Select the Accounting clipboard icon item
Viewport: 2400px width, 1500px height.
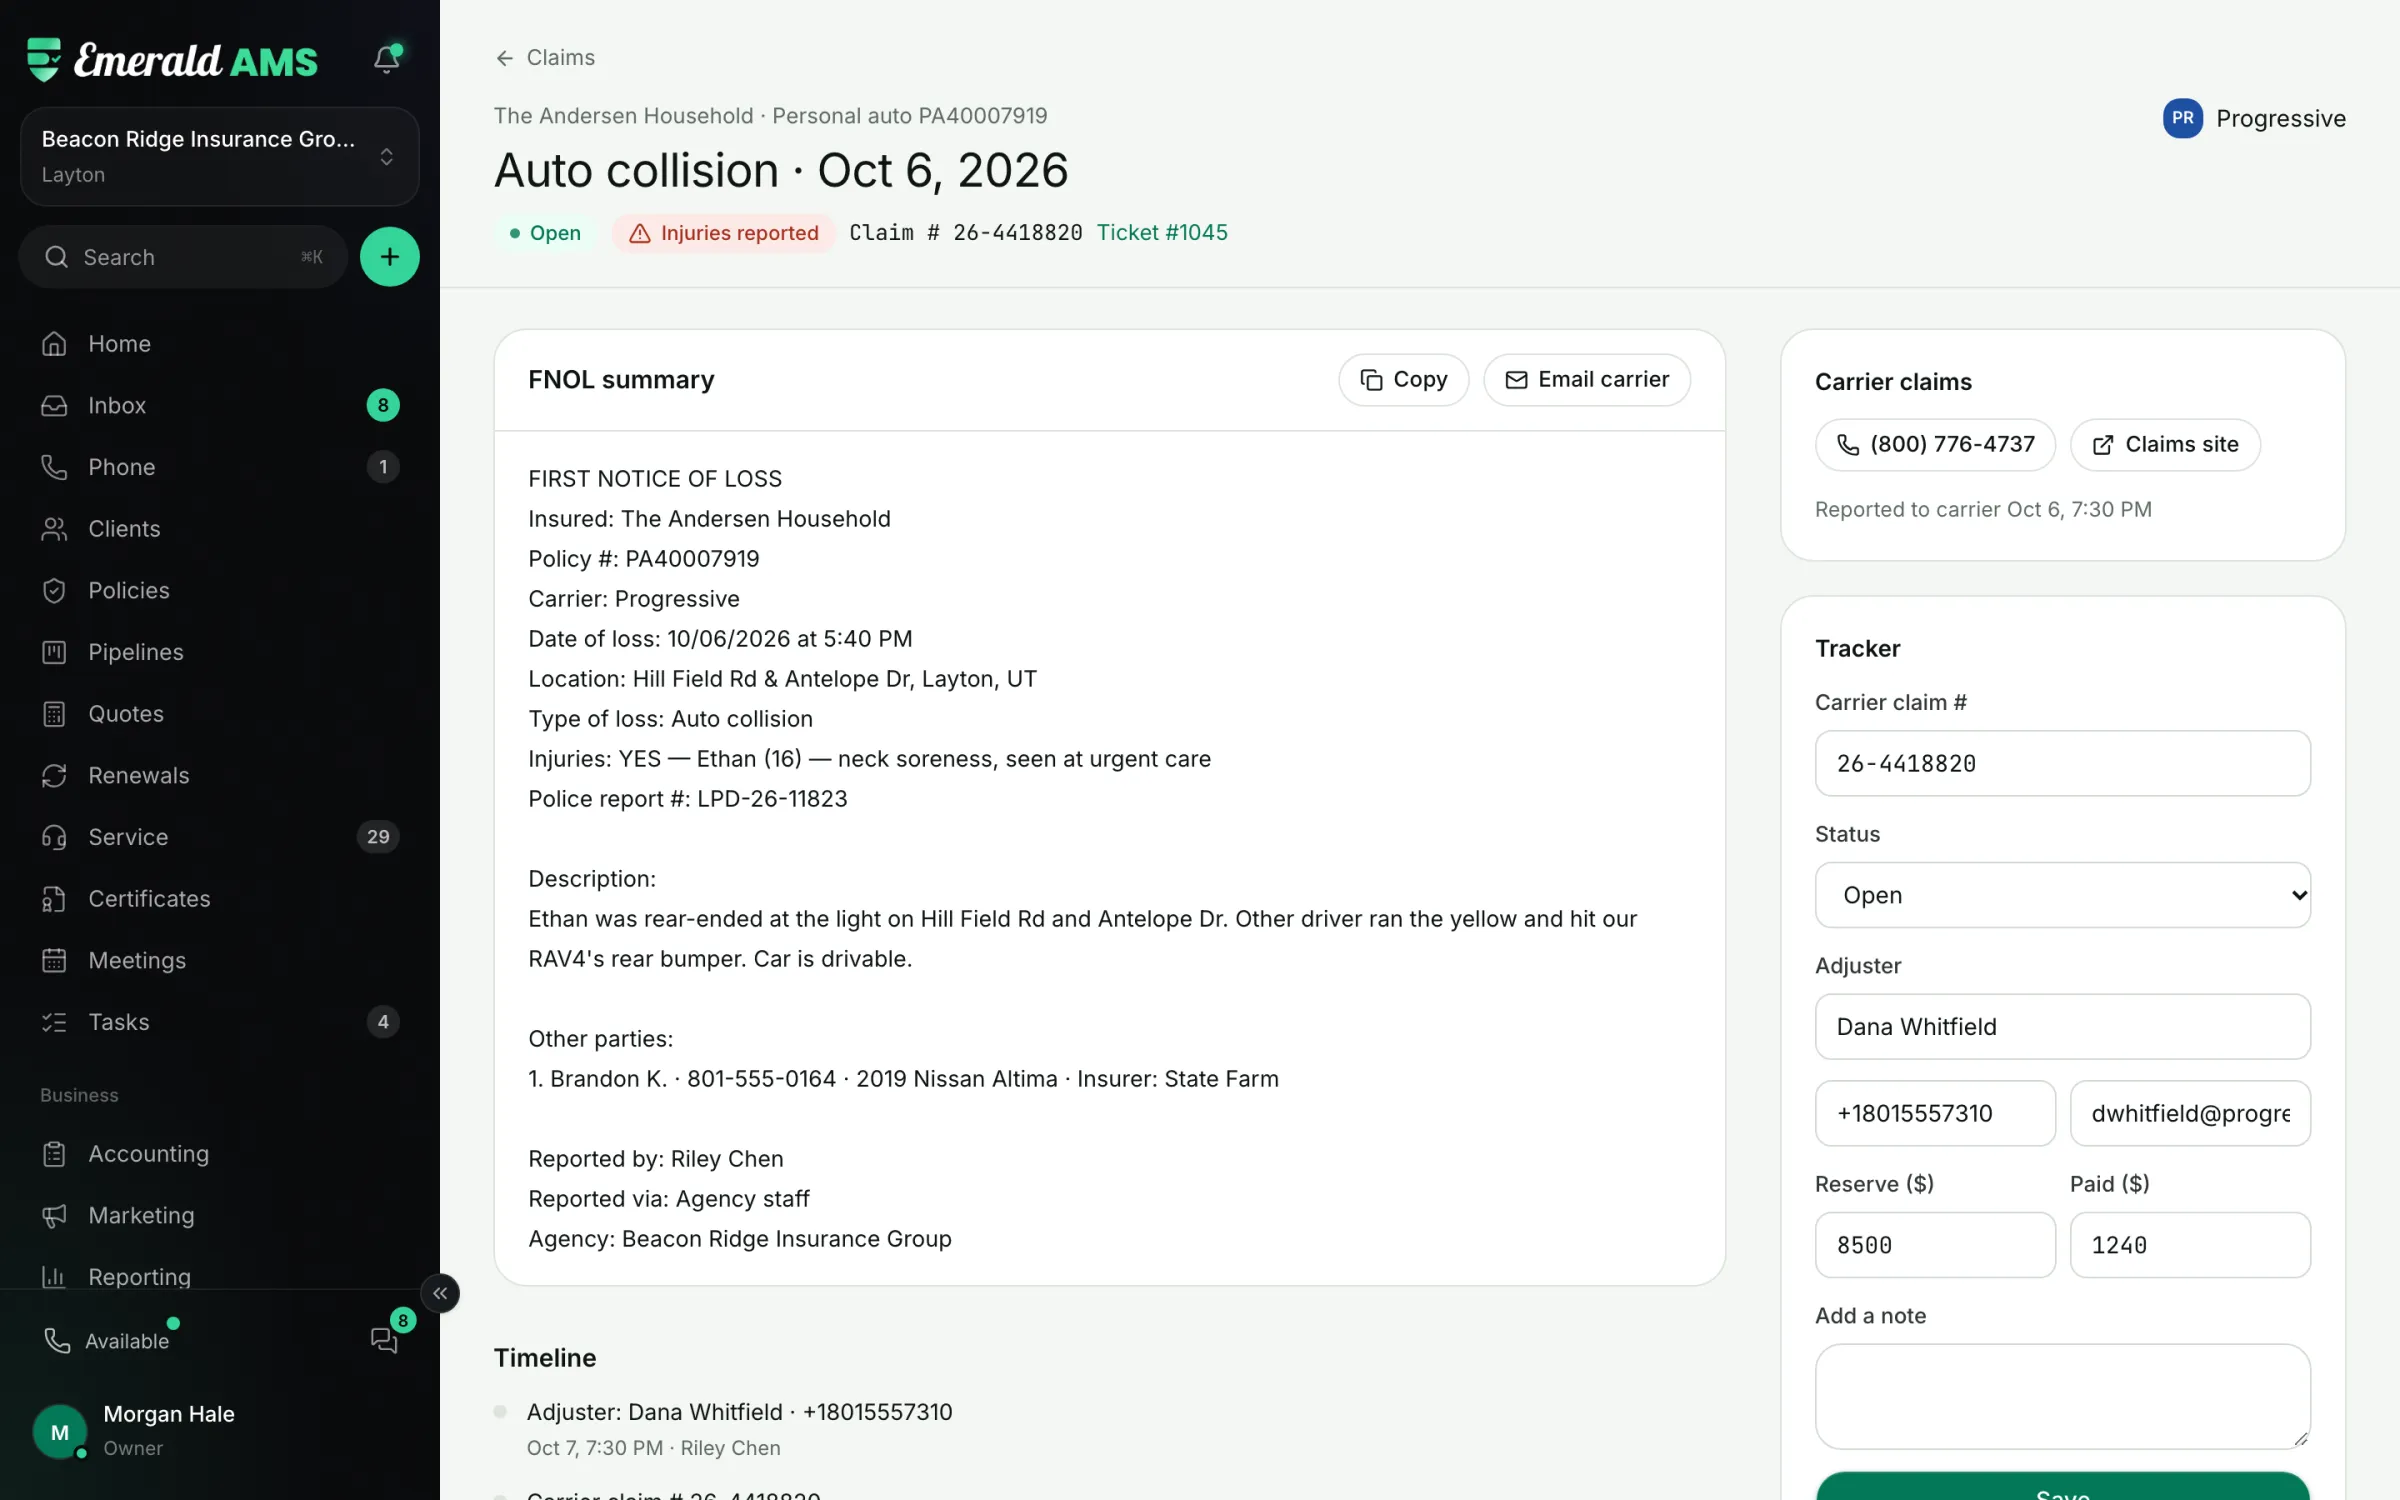pos(220,1153)
